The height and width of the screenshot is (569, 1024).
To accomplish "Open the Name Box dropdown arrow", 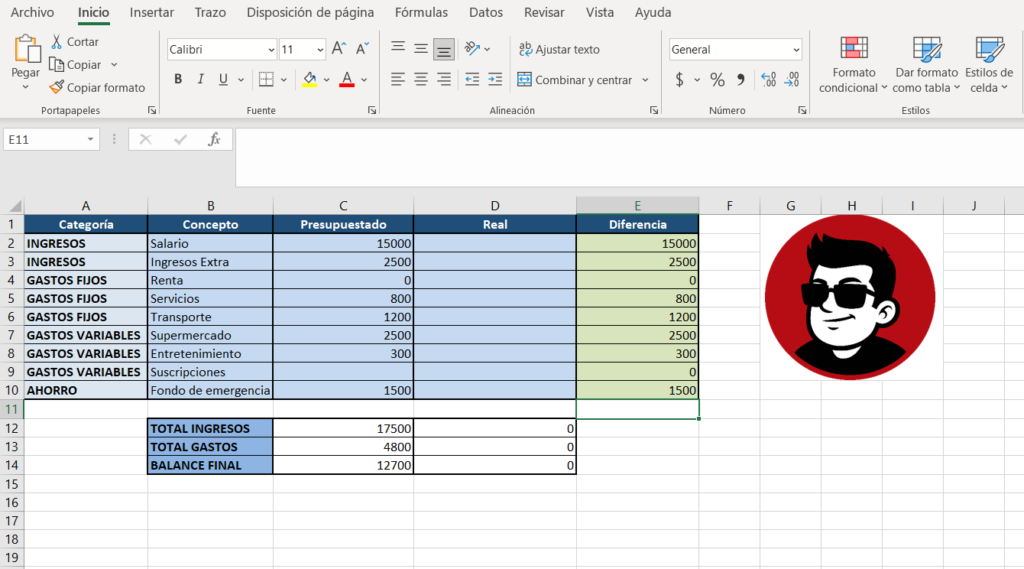I will (x=91, y=140).
